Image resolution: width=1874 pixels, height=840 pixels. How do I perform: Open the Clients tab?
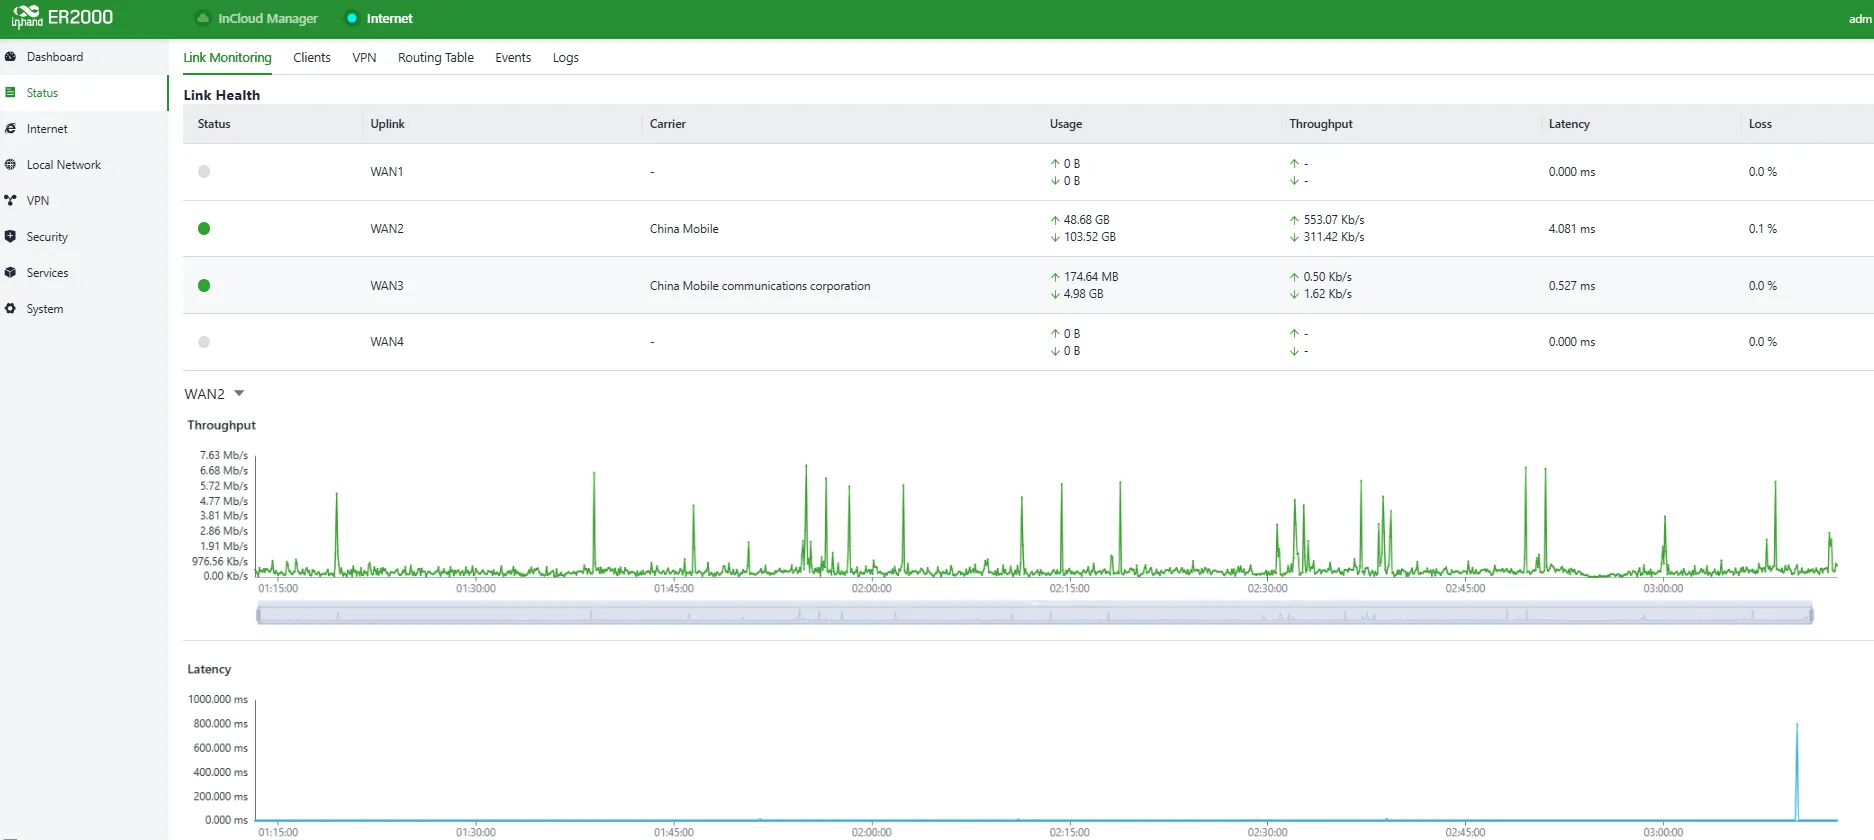(x=312, y=58)
